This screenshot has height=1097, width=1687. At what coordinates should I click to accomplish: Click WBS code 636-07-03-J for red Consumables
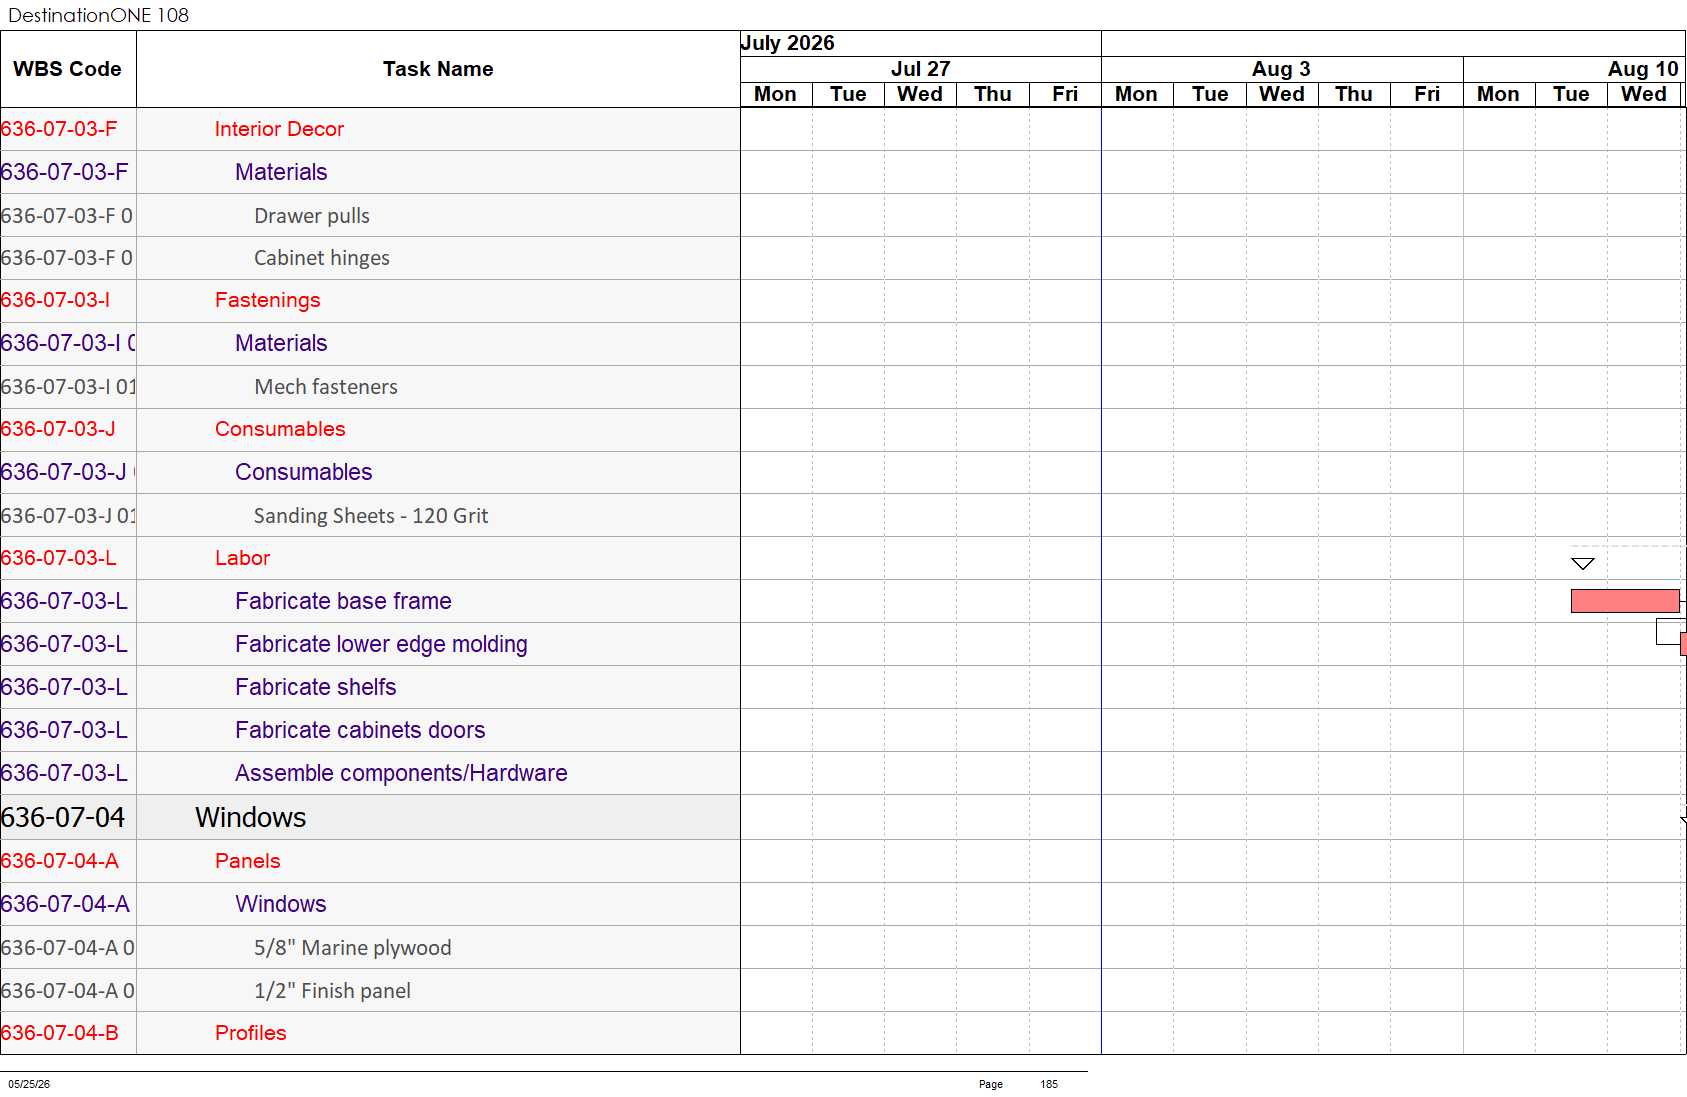click(58, 429)
